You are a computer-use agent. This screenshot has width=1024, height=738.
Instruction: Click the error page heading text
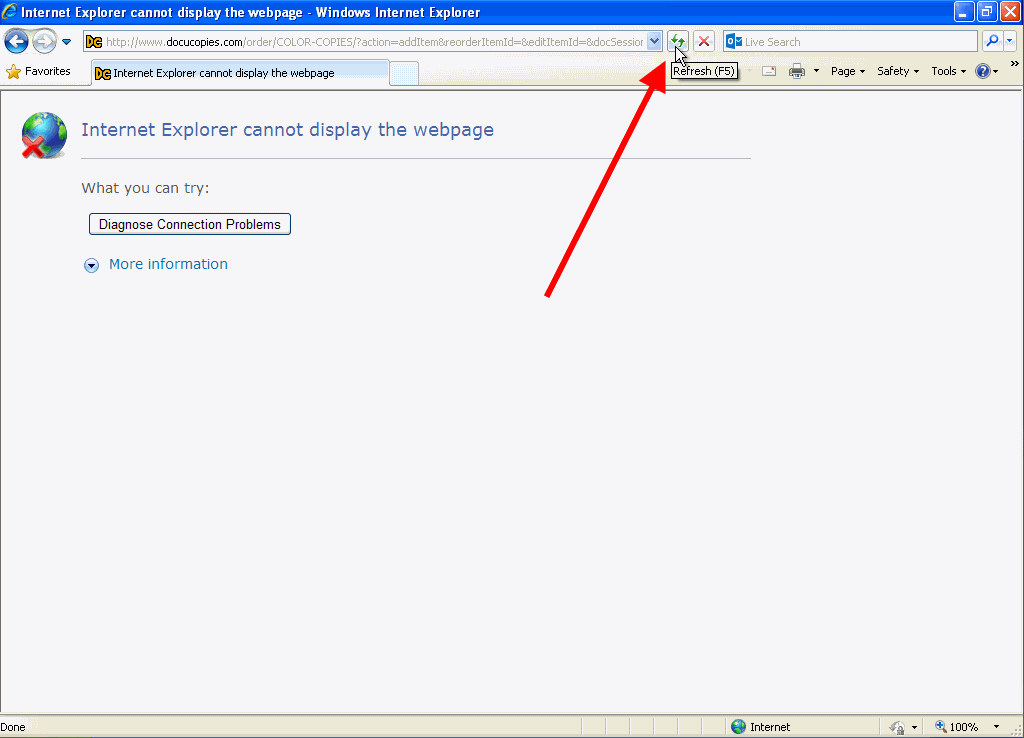click(287, 129)
